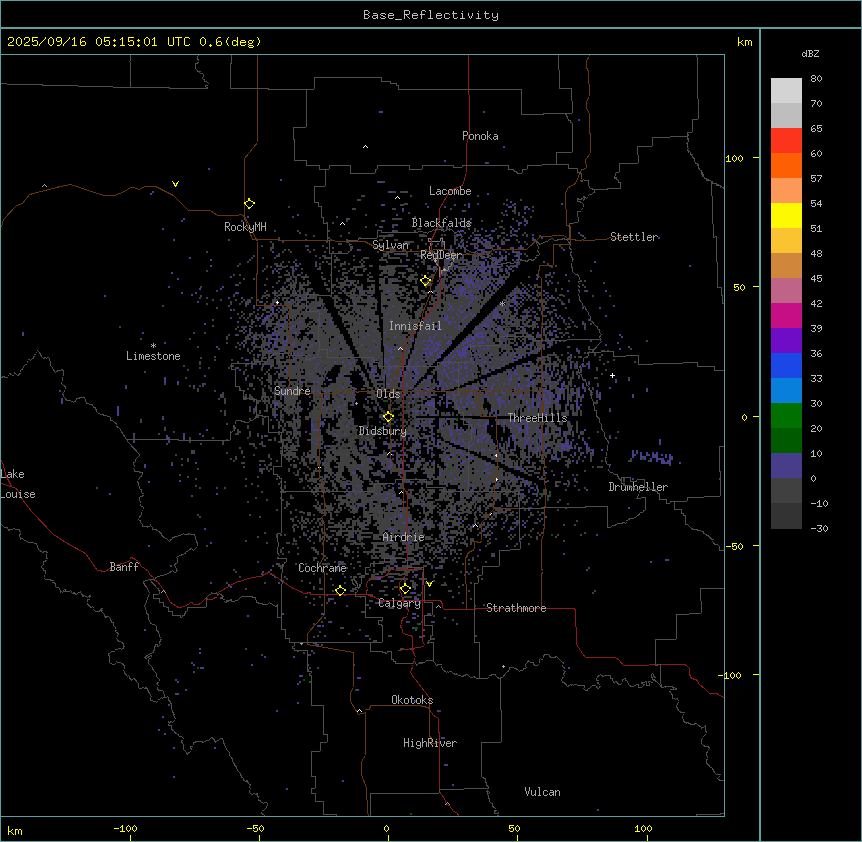Select the dBZ legend heading

coord(810,53)
